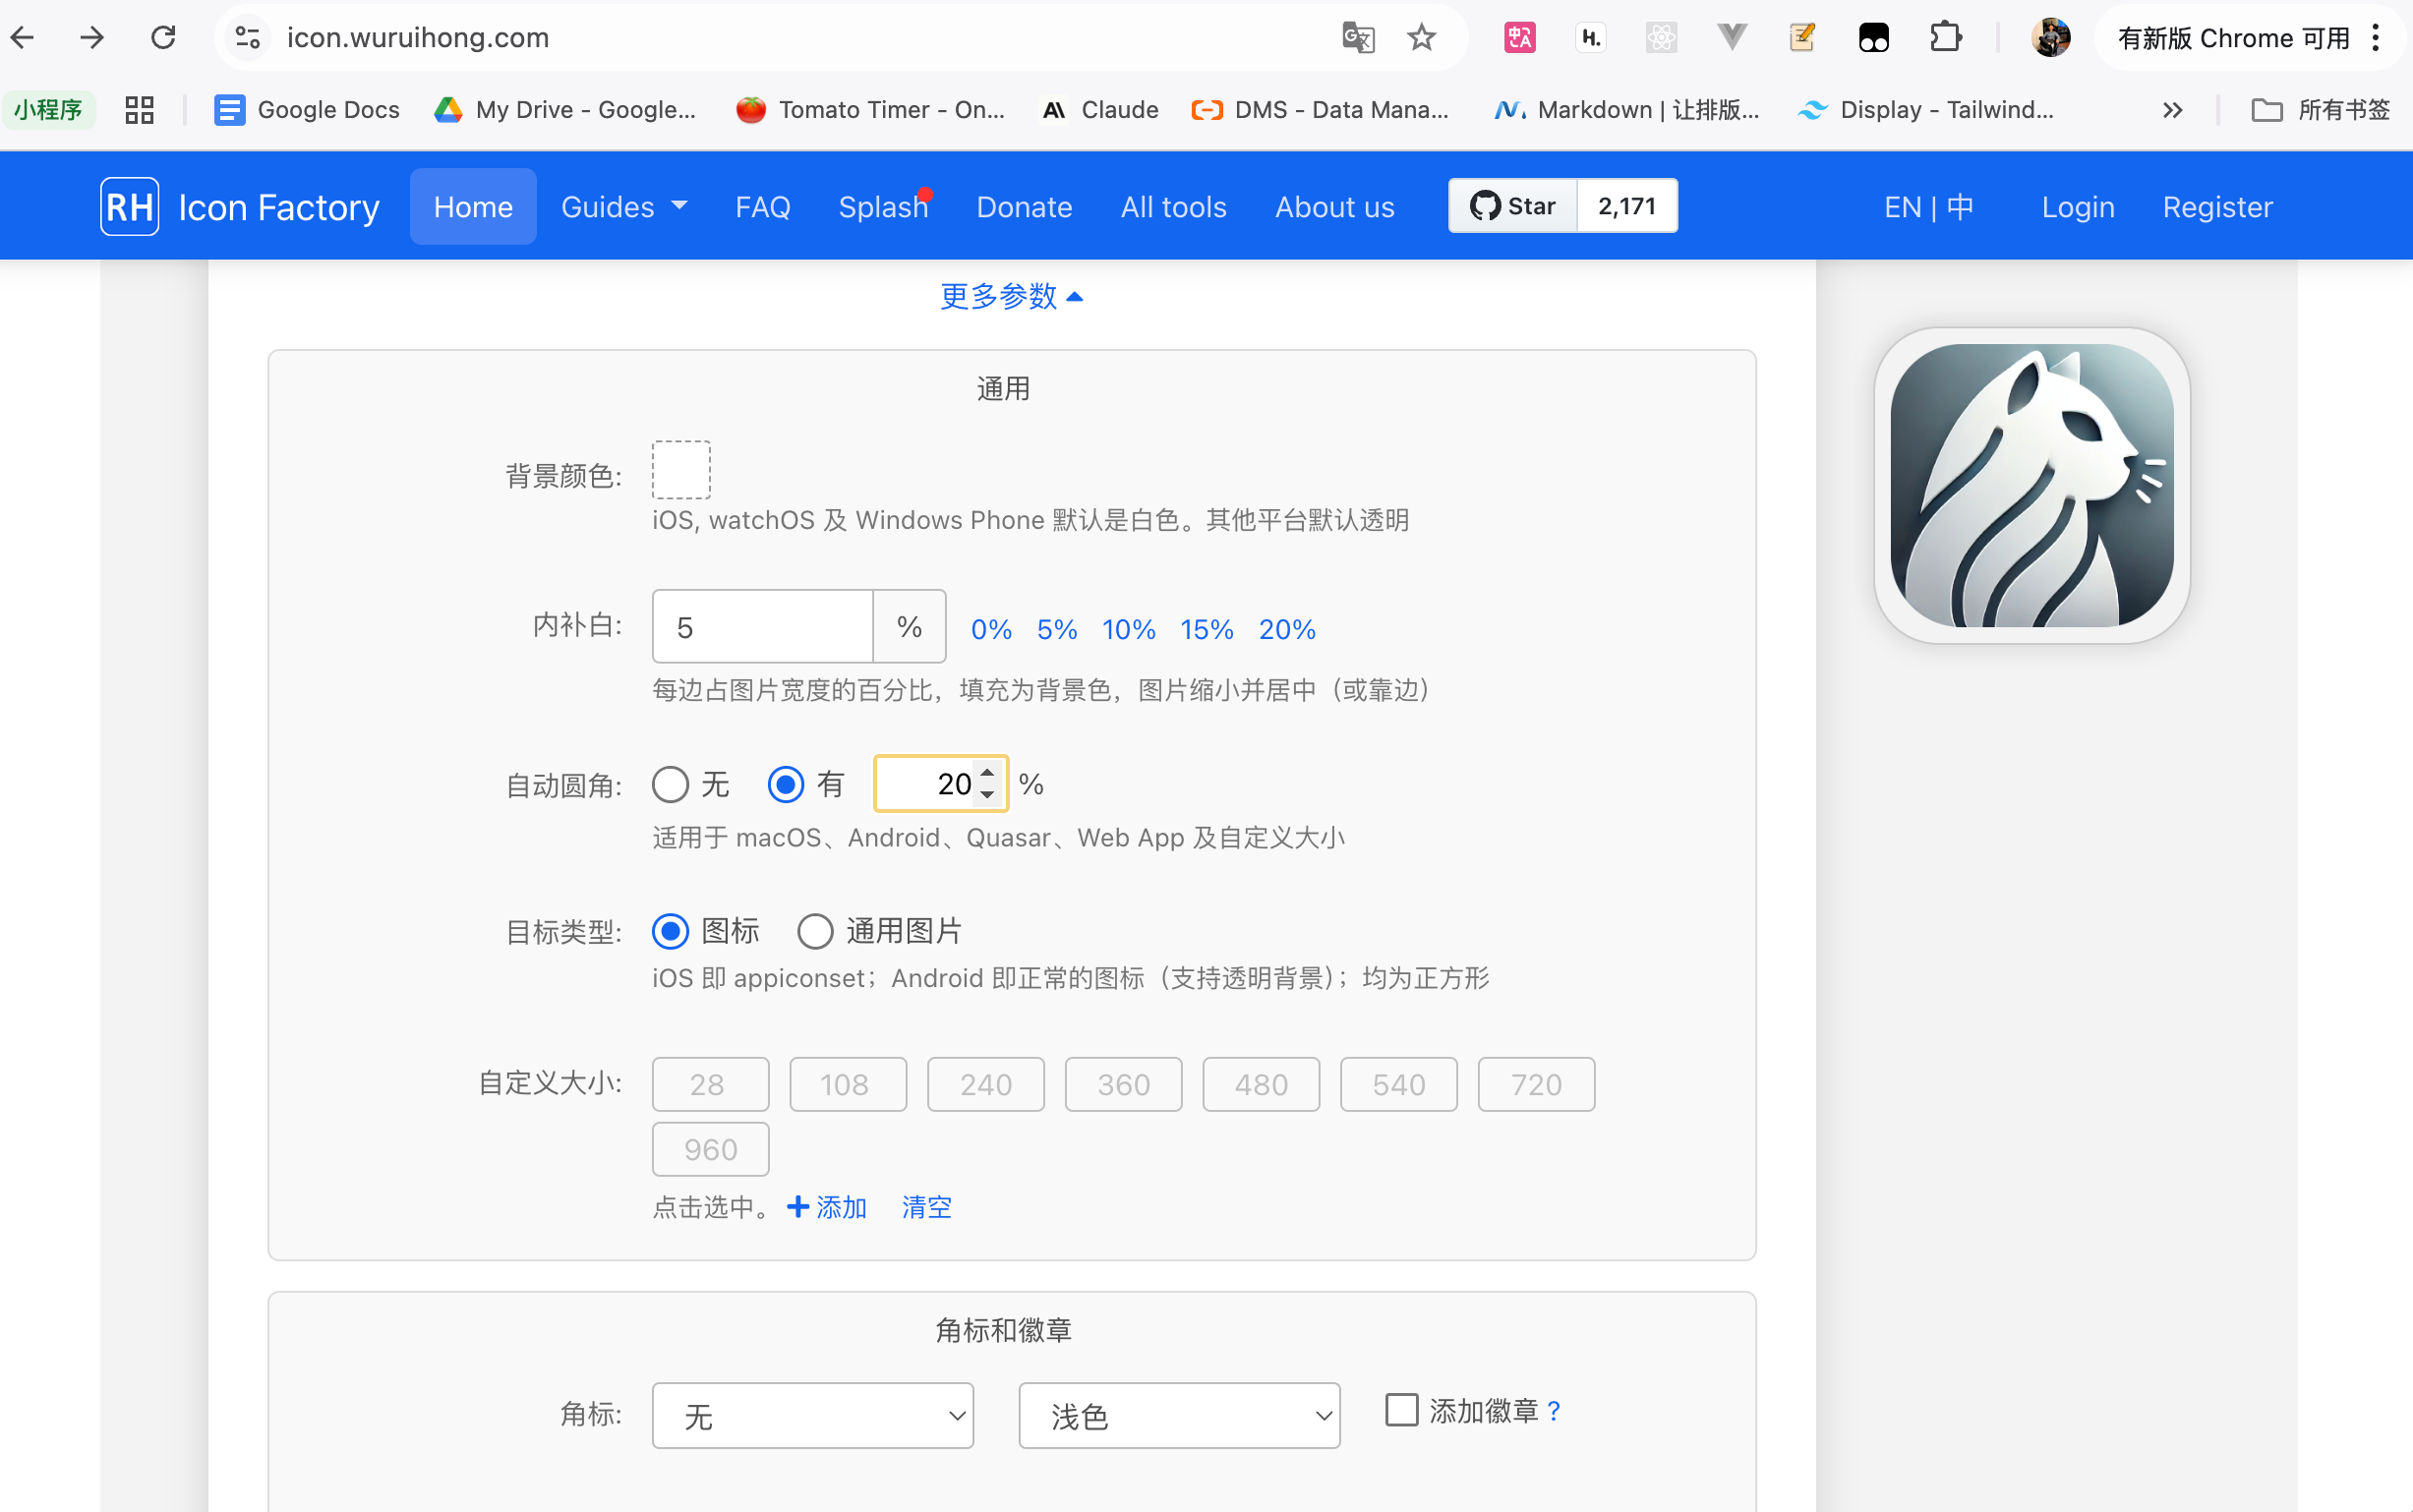Select 有 for auto rounded corners
The width and height of the screenshot is (2413, 1512).
click(786, 784)
